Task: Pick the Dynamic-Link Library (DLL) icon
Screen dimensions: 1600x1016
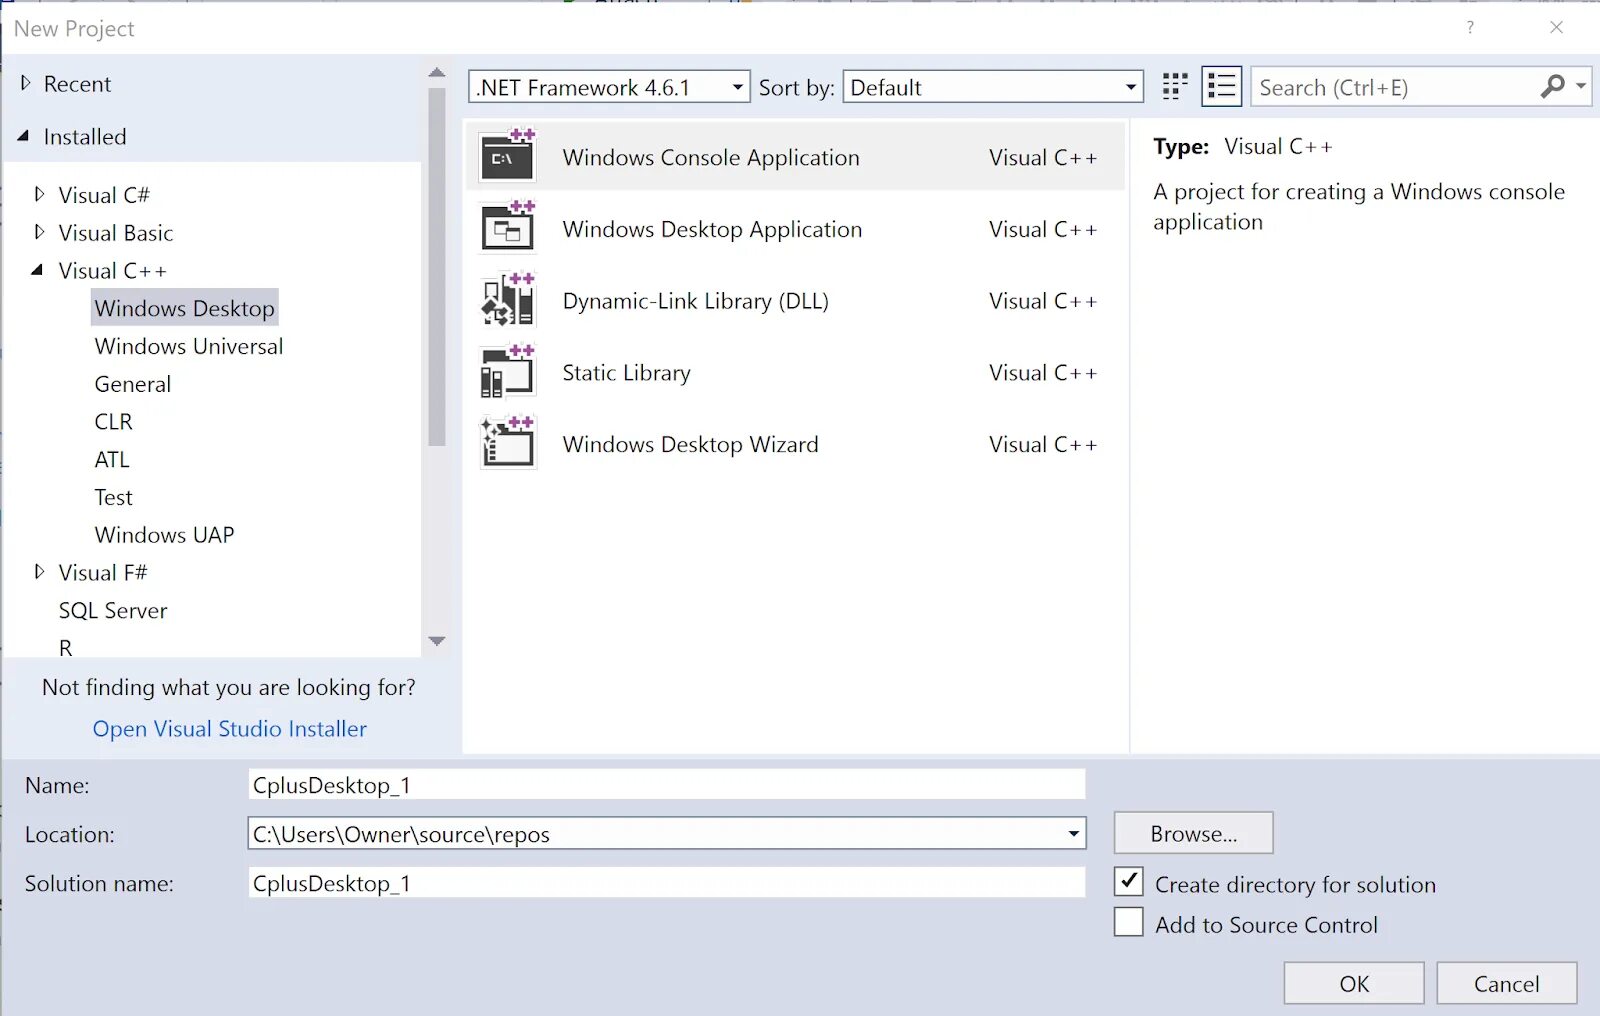Action: click(508, 299)
